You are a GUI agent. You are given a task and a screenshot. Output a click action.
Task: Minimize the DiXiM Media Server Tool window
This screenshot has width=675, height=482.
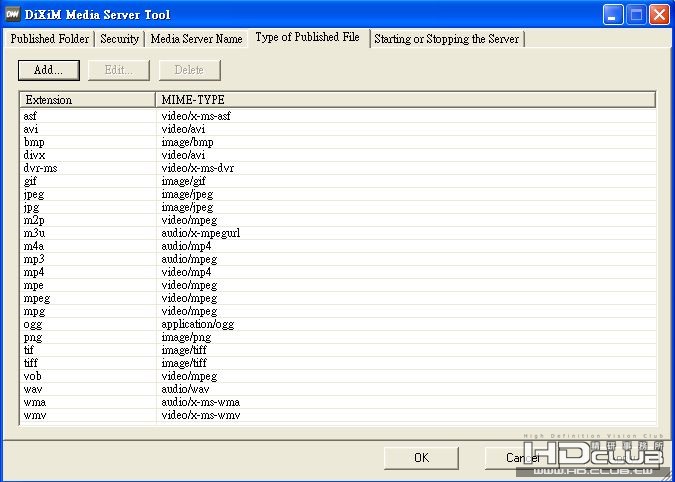point(612,15)
